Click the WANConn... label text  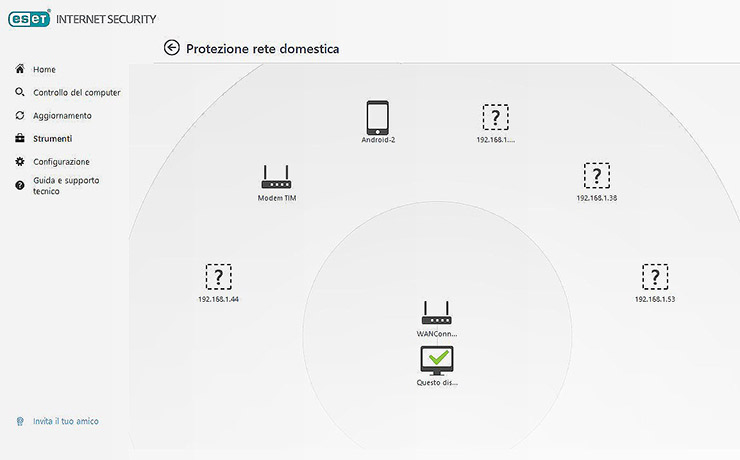click(x=437, y=334)
